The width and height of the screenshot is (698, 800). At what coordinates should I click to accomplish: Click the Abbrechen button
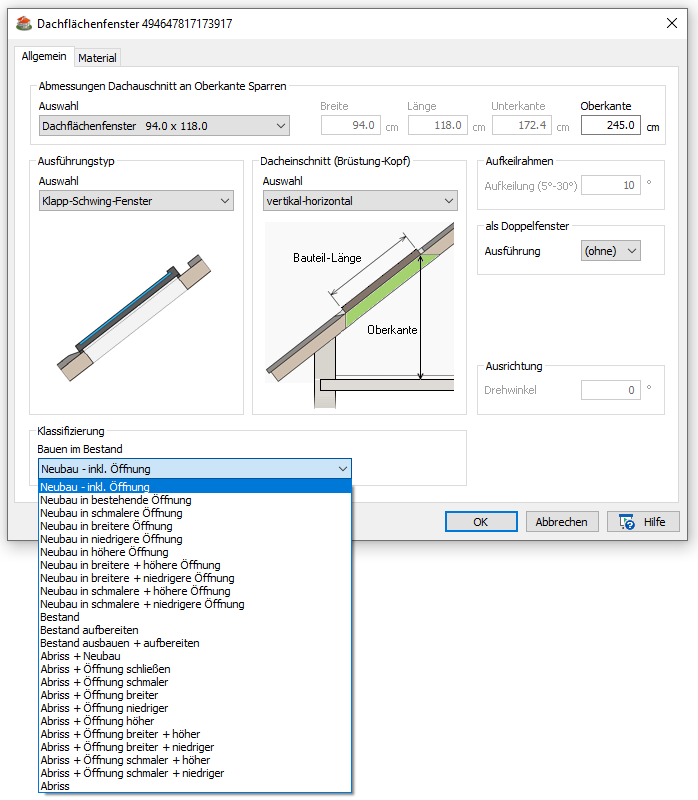562,521
